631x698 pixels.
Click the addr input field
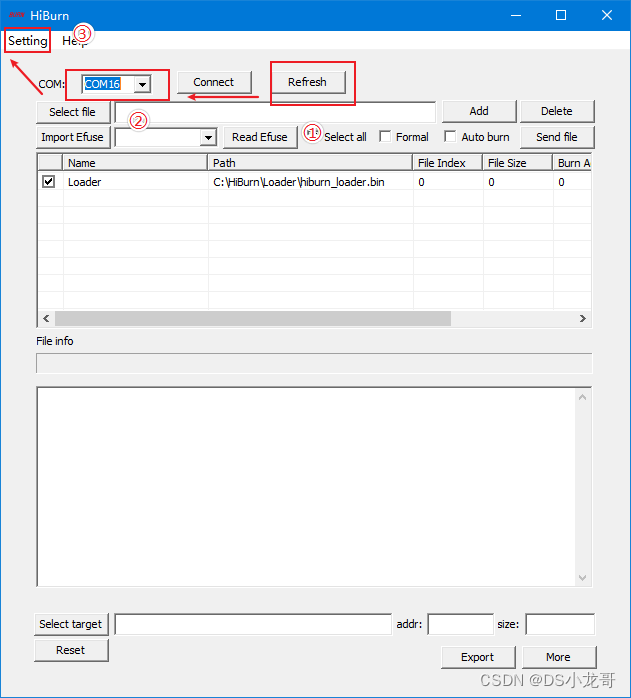click(x=461, y=625)
